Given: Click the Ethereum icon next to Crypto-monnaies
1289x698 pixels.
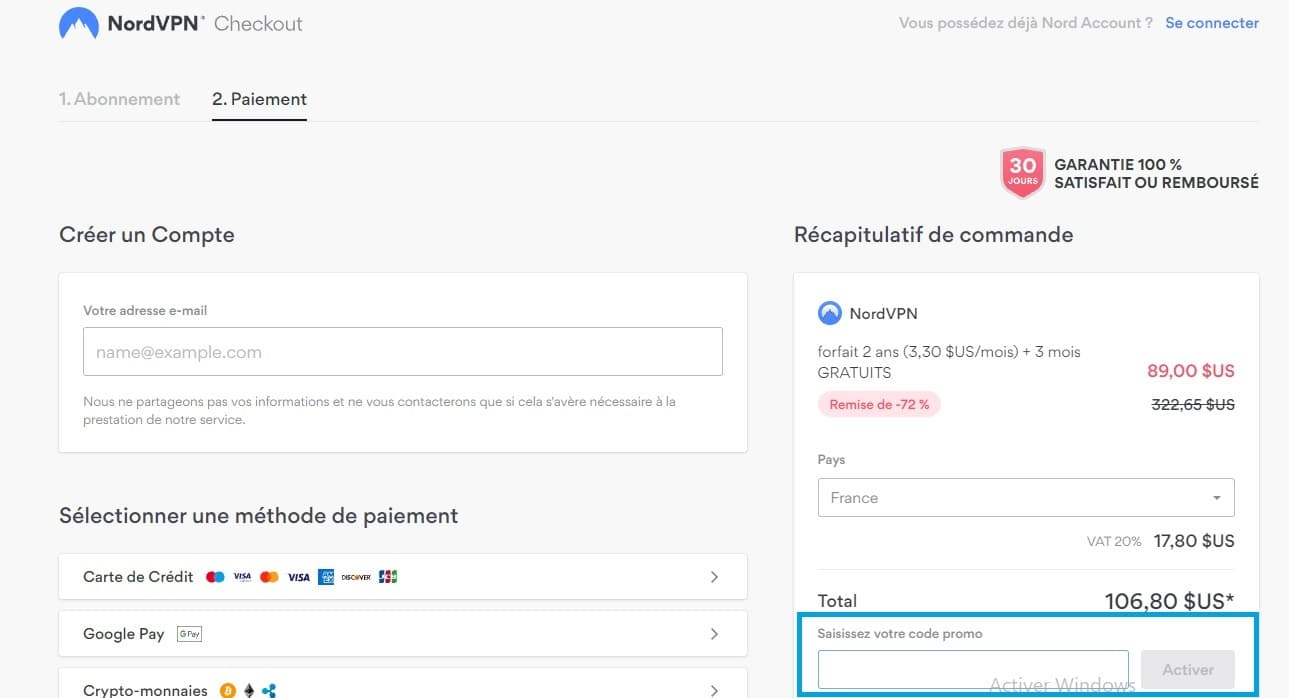Looking at the screenshot, I should (247, 690).
